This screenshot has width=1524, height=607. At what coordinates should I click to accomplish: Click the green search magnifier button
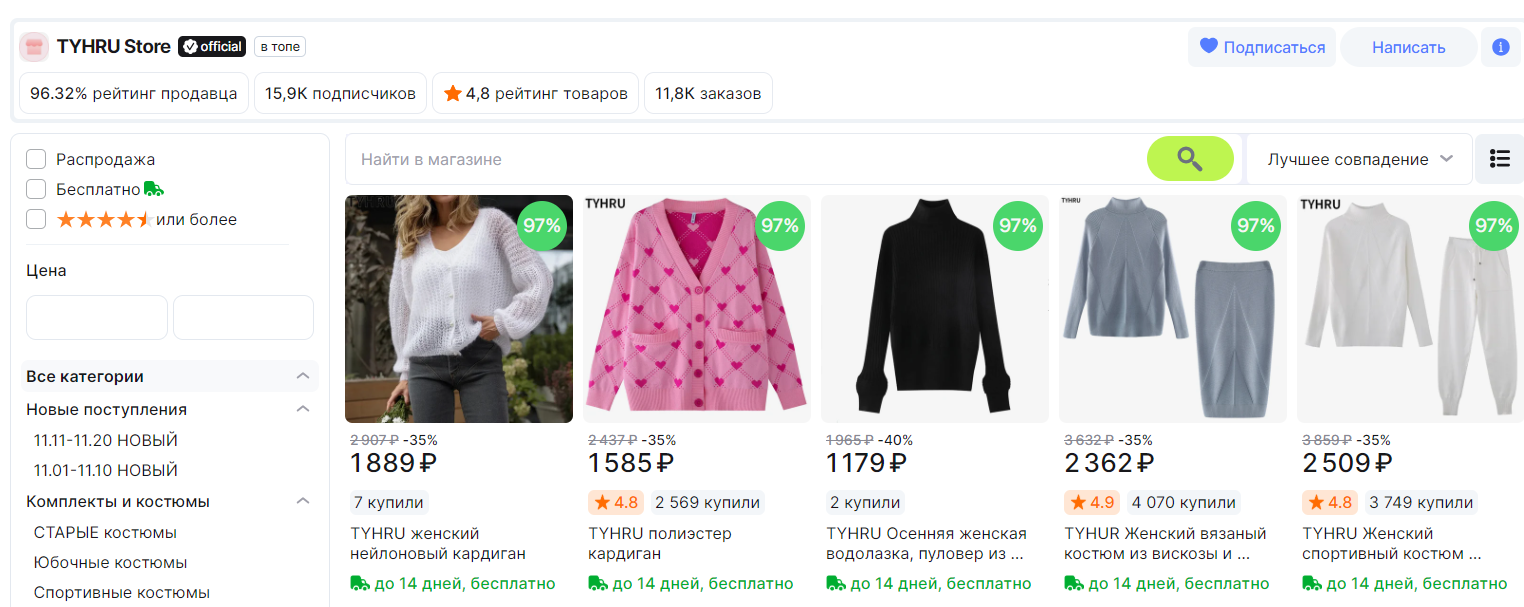click(x=1190, y=159)
